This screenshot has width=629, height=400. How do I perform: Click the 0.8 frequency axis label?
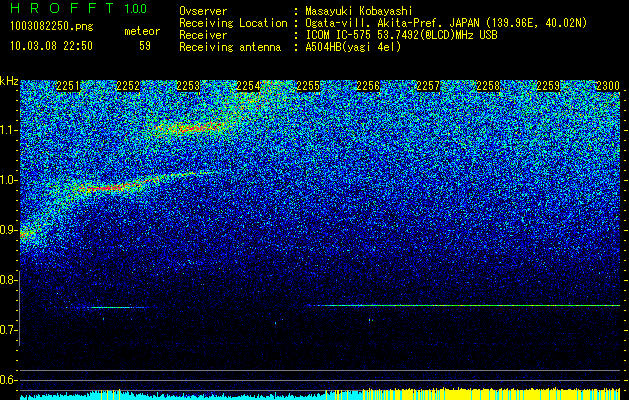pos(8,280)
